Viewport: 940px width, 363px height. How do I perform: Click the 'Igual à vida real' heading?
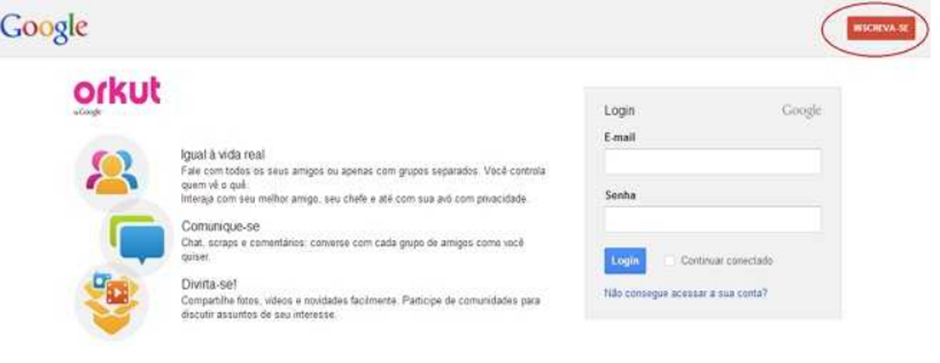(222, 155)
